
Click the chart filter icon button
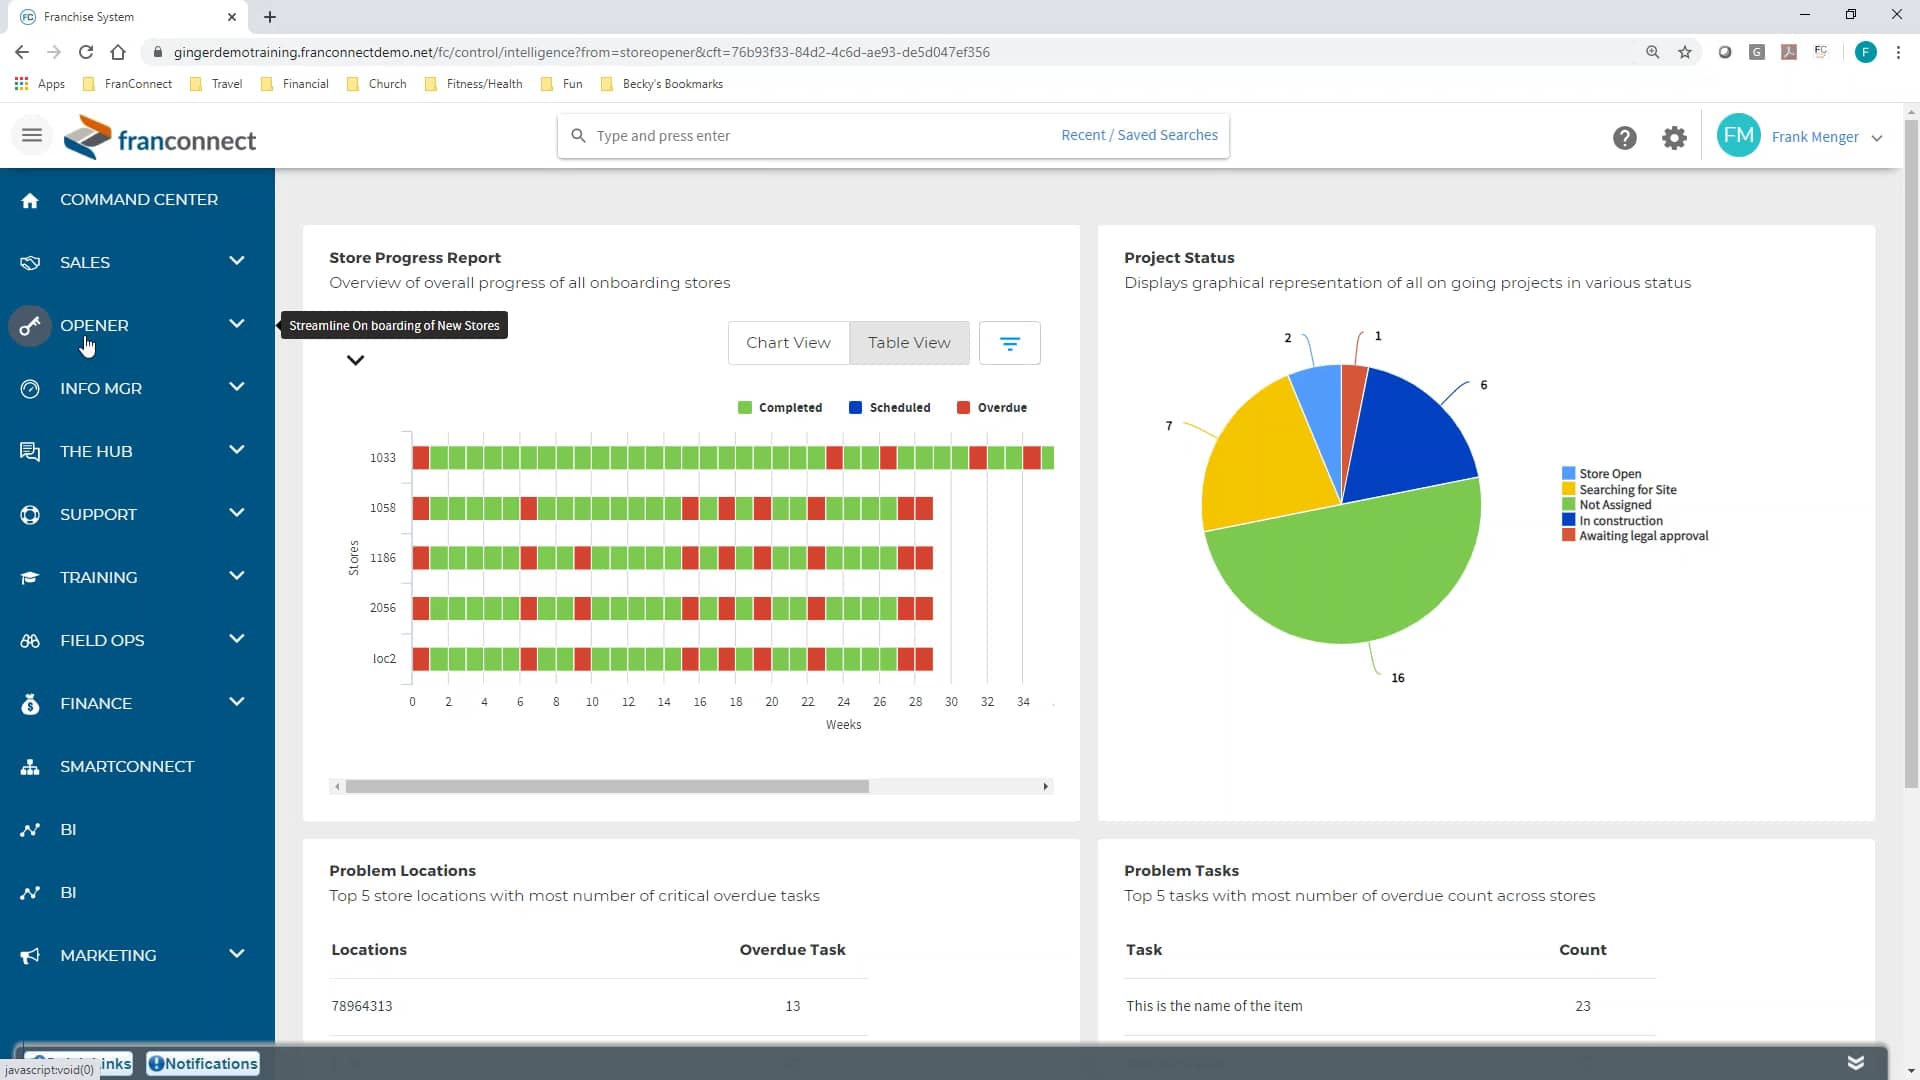(1009, 343)
